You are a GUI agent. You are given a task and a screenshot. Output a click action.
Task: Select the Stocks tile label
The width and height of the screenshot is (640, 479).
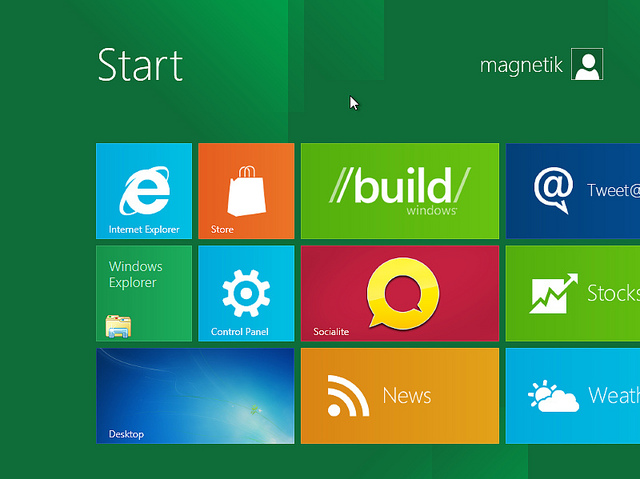click(x=613, y=293)
